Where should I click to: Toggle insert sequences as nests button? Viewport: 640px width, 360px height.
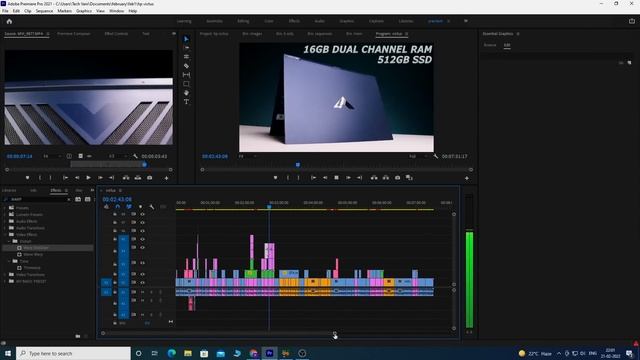(107, 207)
